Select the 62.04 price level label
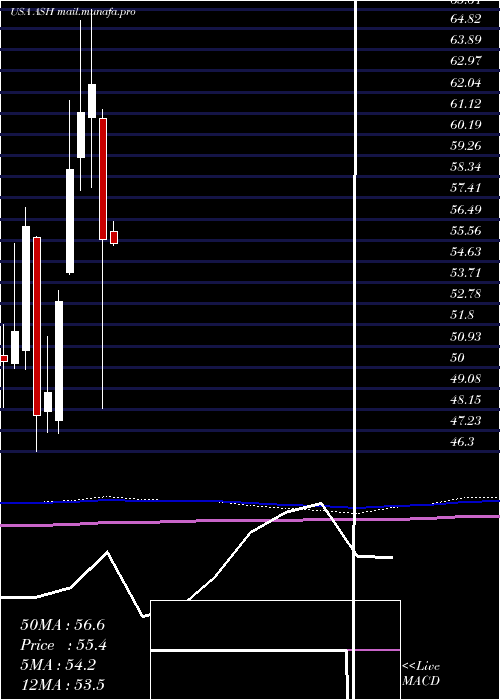 point(466,82)
